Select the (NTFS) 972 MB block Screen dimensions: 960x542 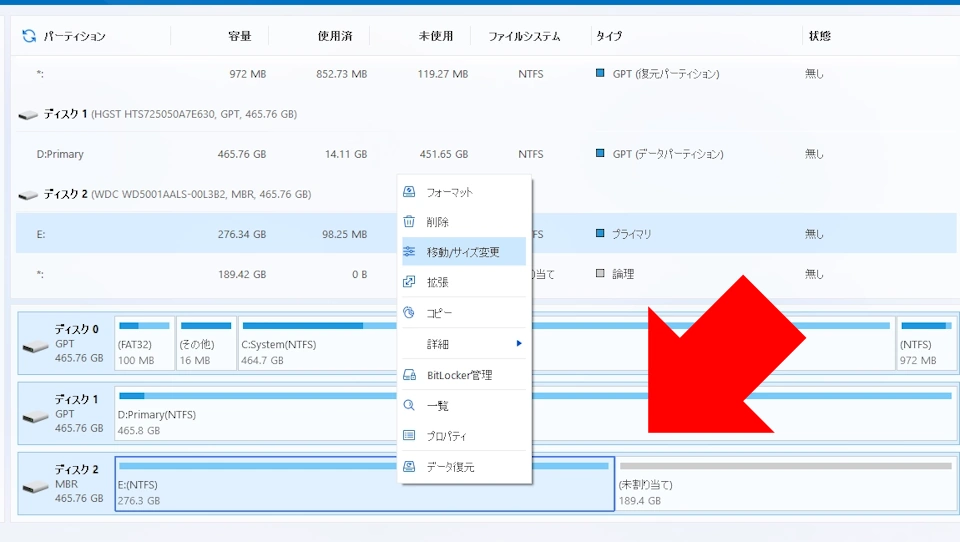[926, 343]
